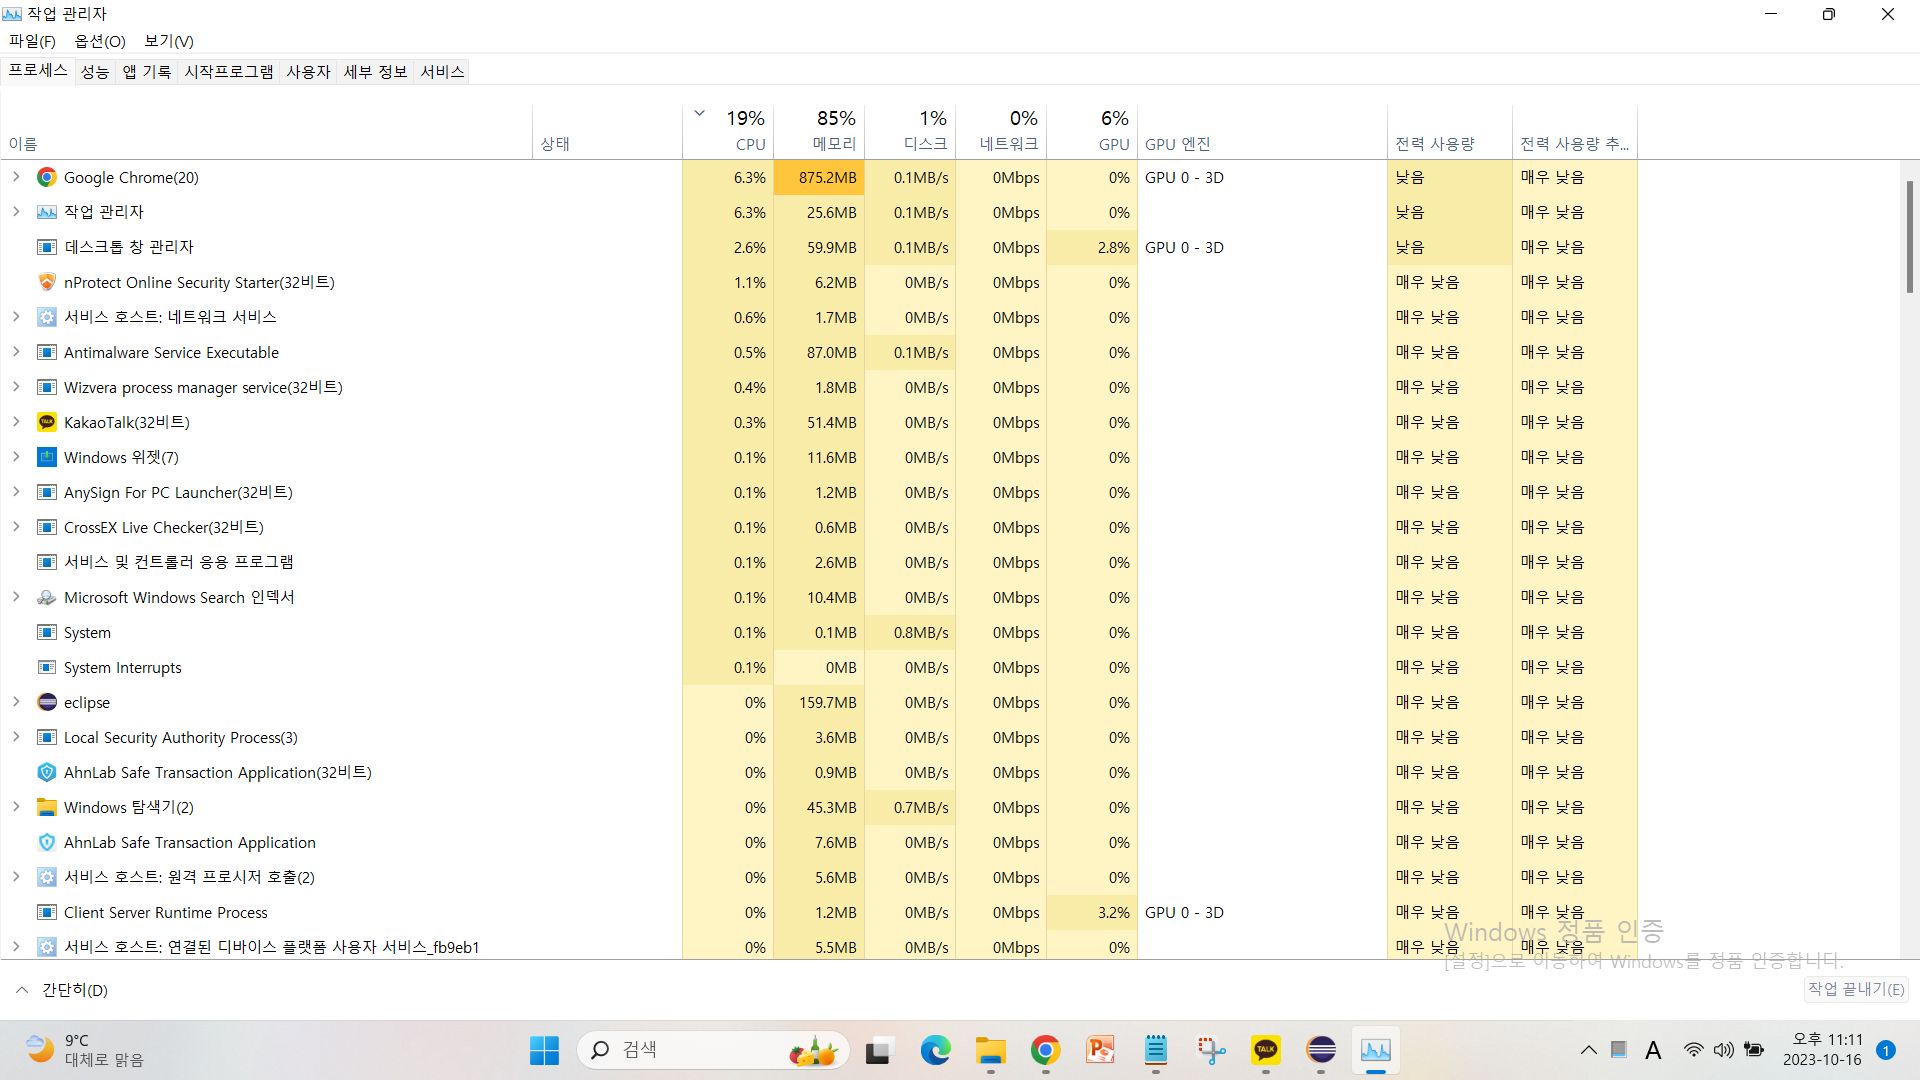
Task: Click the Task Manager taskbar icon
Action: point(1376,1050)
